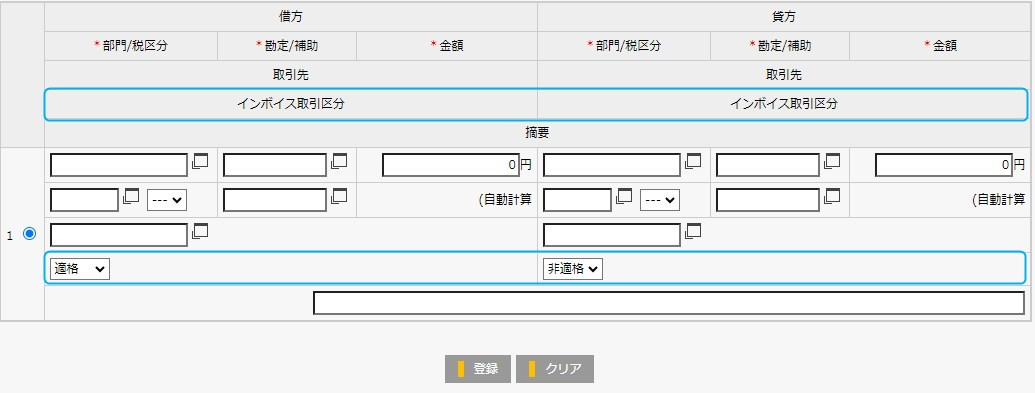
Task: Focus credit 金額 amount field
Action: click(944, 165)
